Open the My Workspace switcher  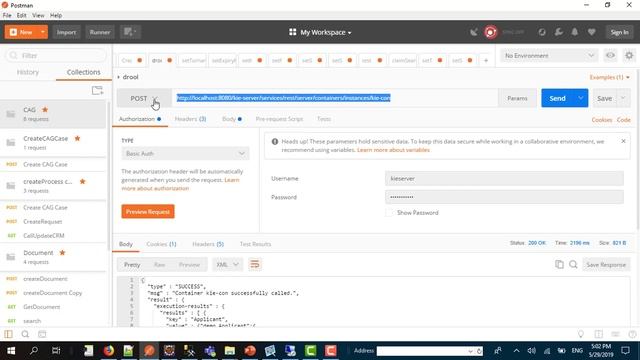coord(320,32)
